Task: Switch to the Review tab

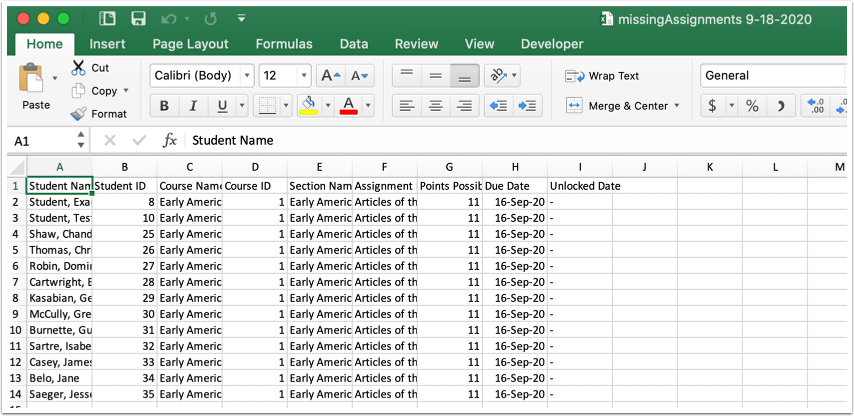Action: (x=417, y=44)
